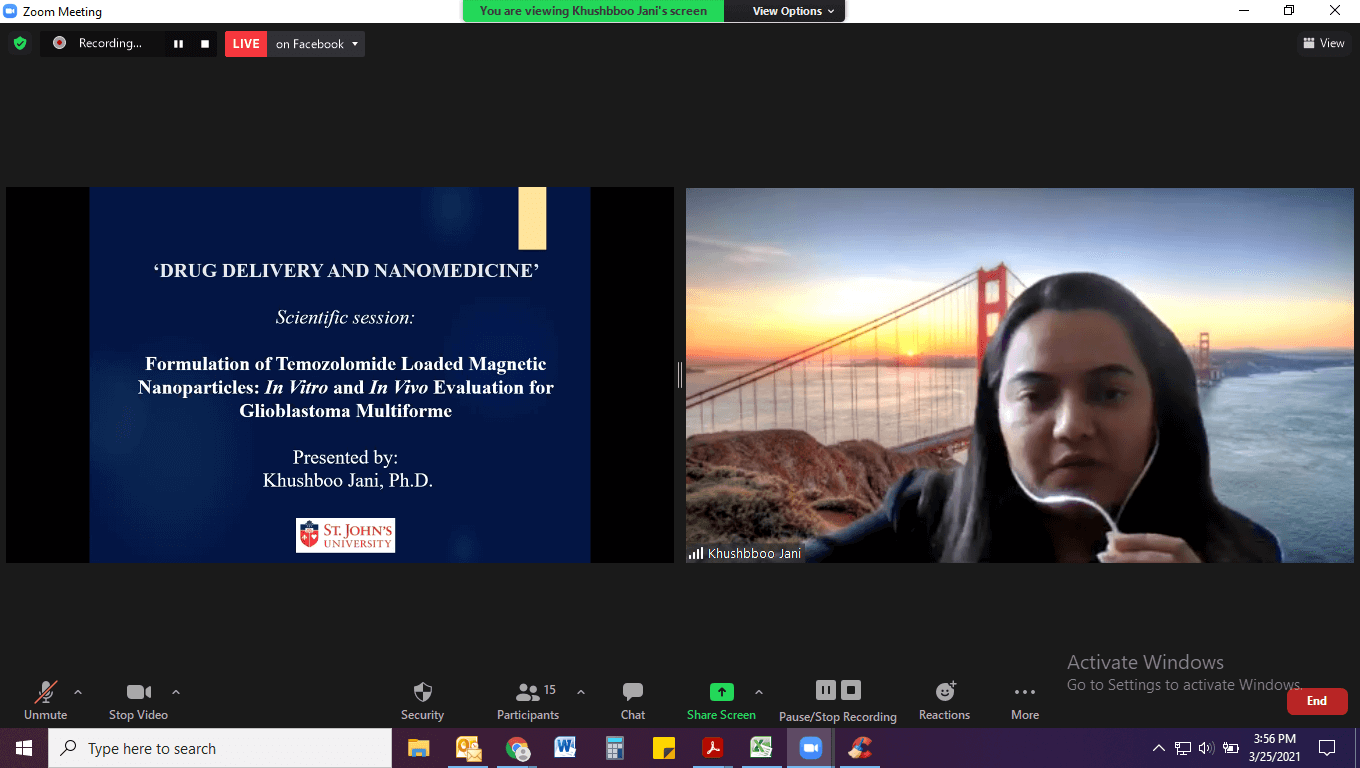
Task: Click the green screen-sharing notification banner
Action: coord(593,11)
